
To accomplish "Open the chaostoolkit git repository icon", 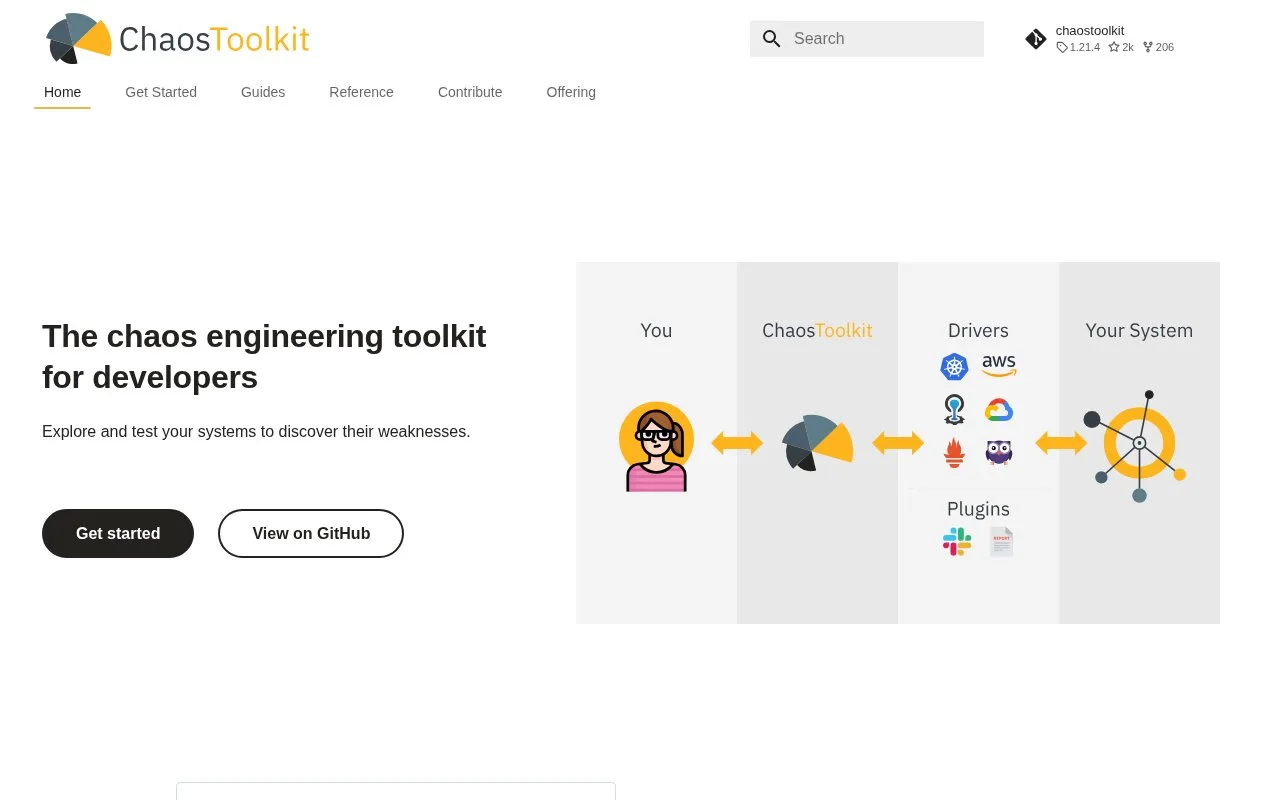I will pos(1036,39).
